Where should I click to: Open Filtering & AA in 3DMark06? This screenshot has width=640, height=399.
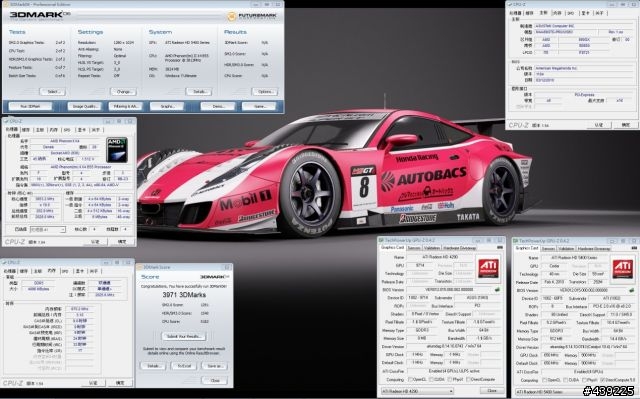pyautogui.click(x=125, y=106)
